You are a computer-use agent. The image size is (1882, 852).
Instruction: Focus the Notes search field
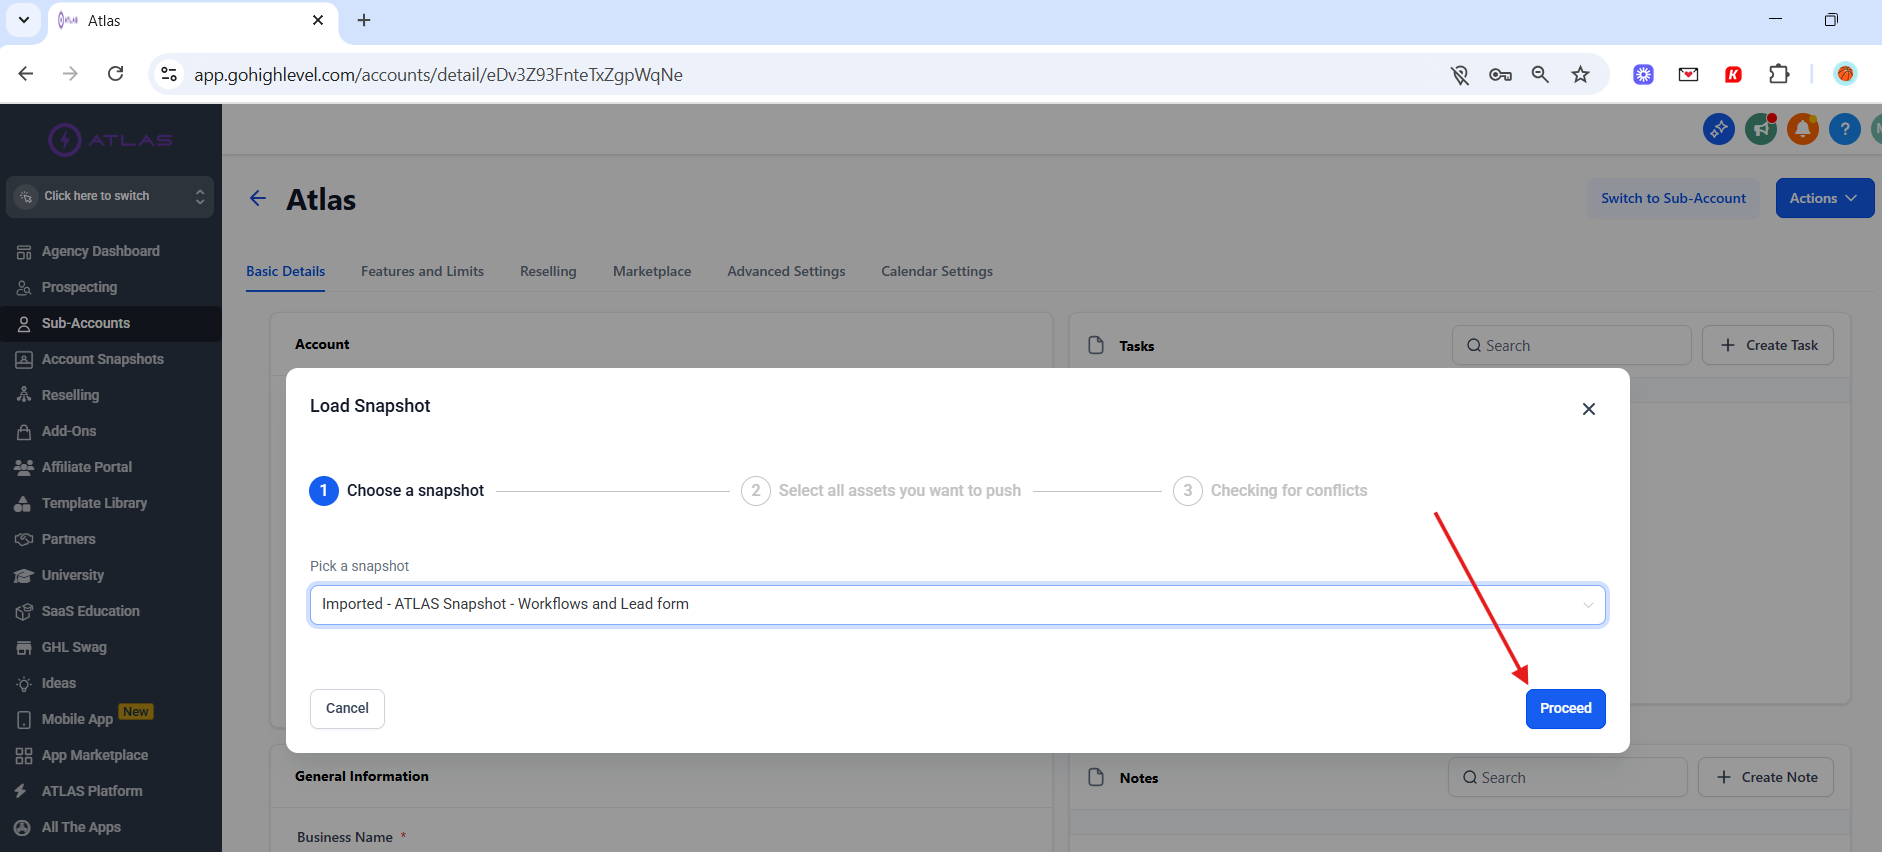point(1568,777)
